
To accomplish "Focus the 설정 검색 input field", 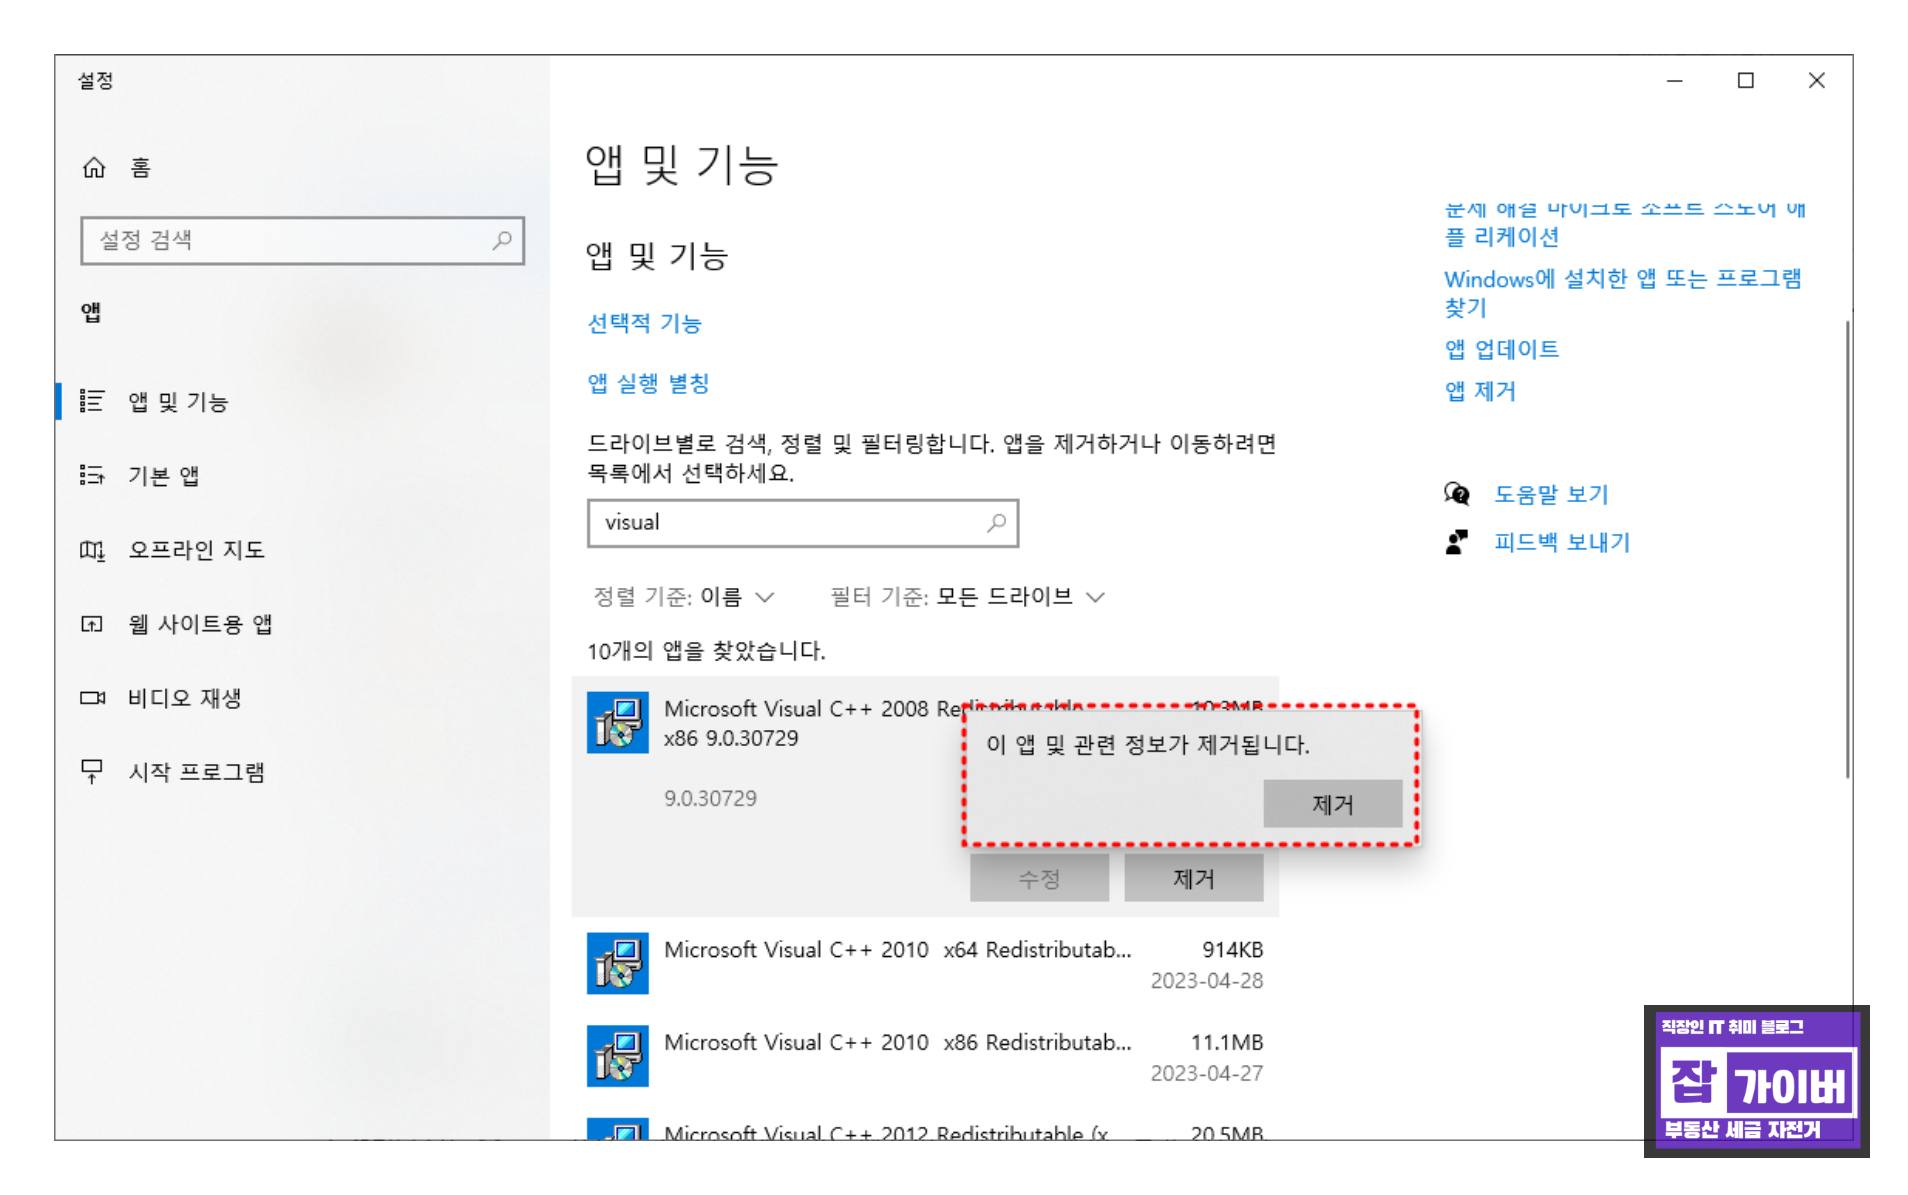I will point(302,240).
